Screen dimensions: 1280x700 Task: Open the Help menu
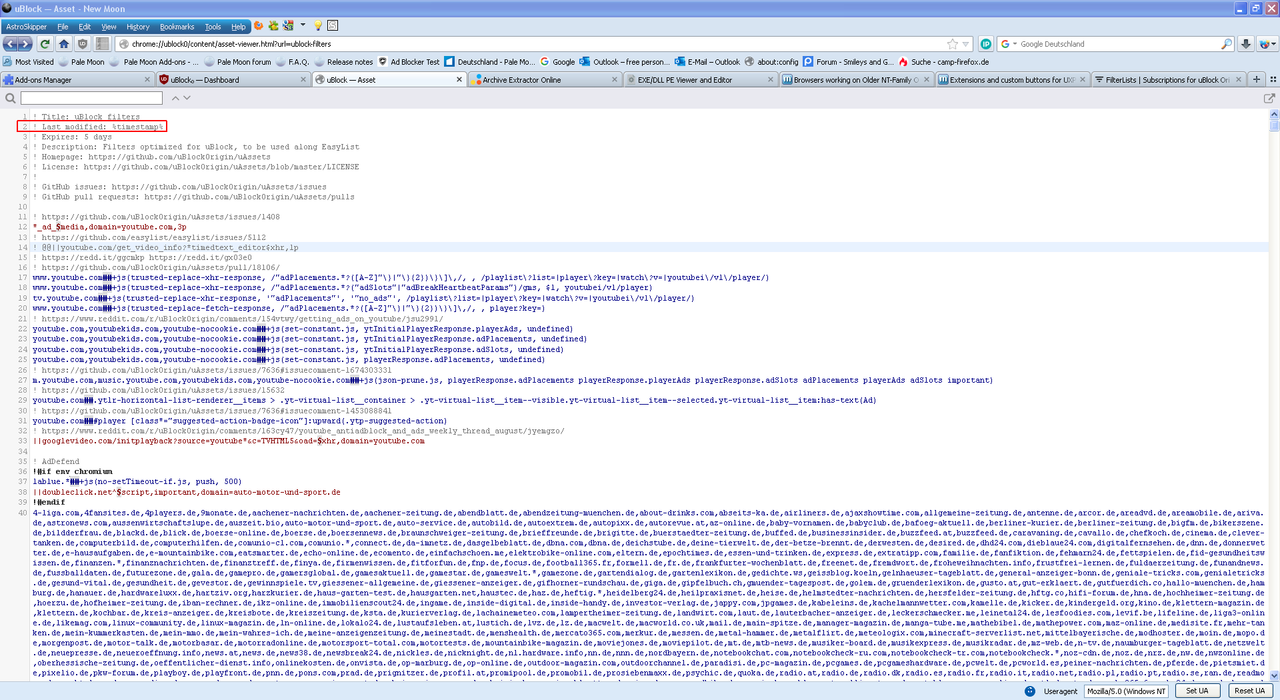point(238,26)
